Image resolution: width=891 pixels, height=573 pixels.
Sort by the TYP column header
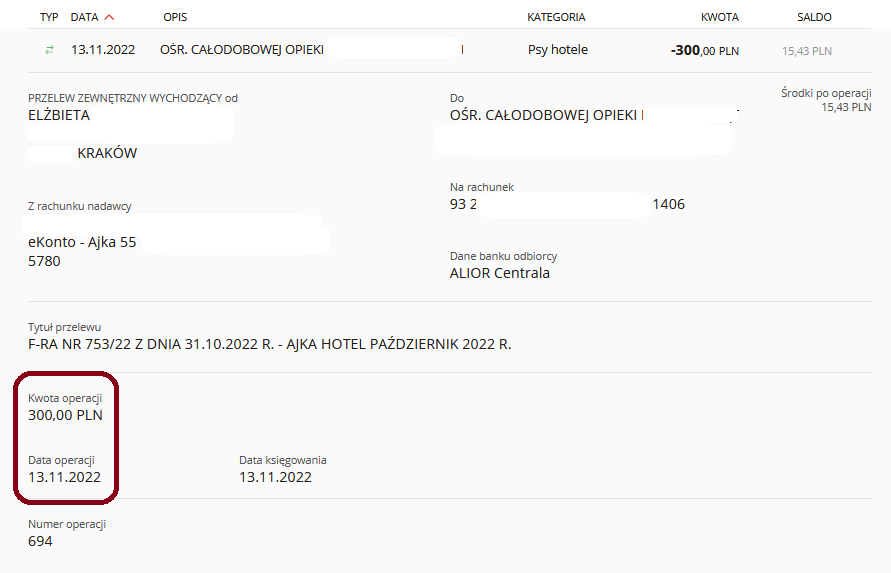[x=49, y=17]
